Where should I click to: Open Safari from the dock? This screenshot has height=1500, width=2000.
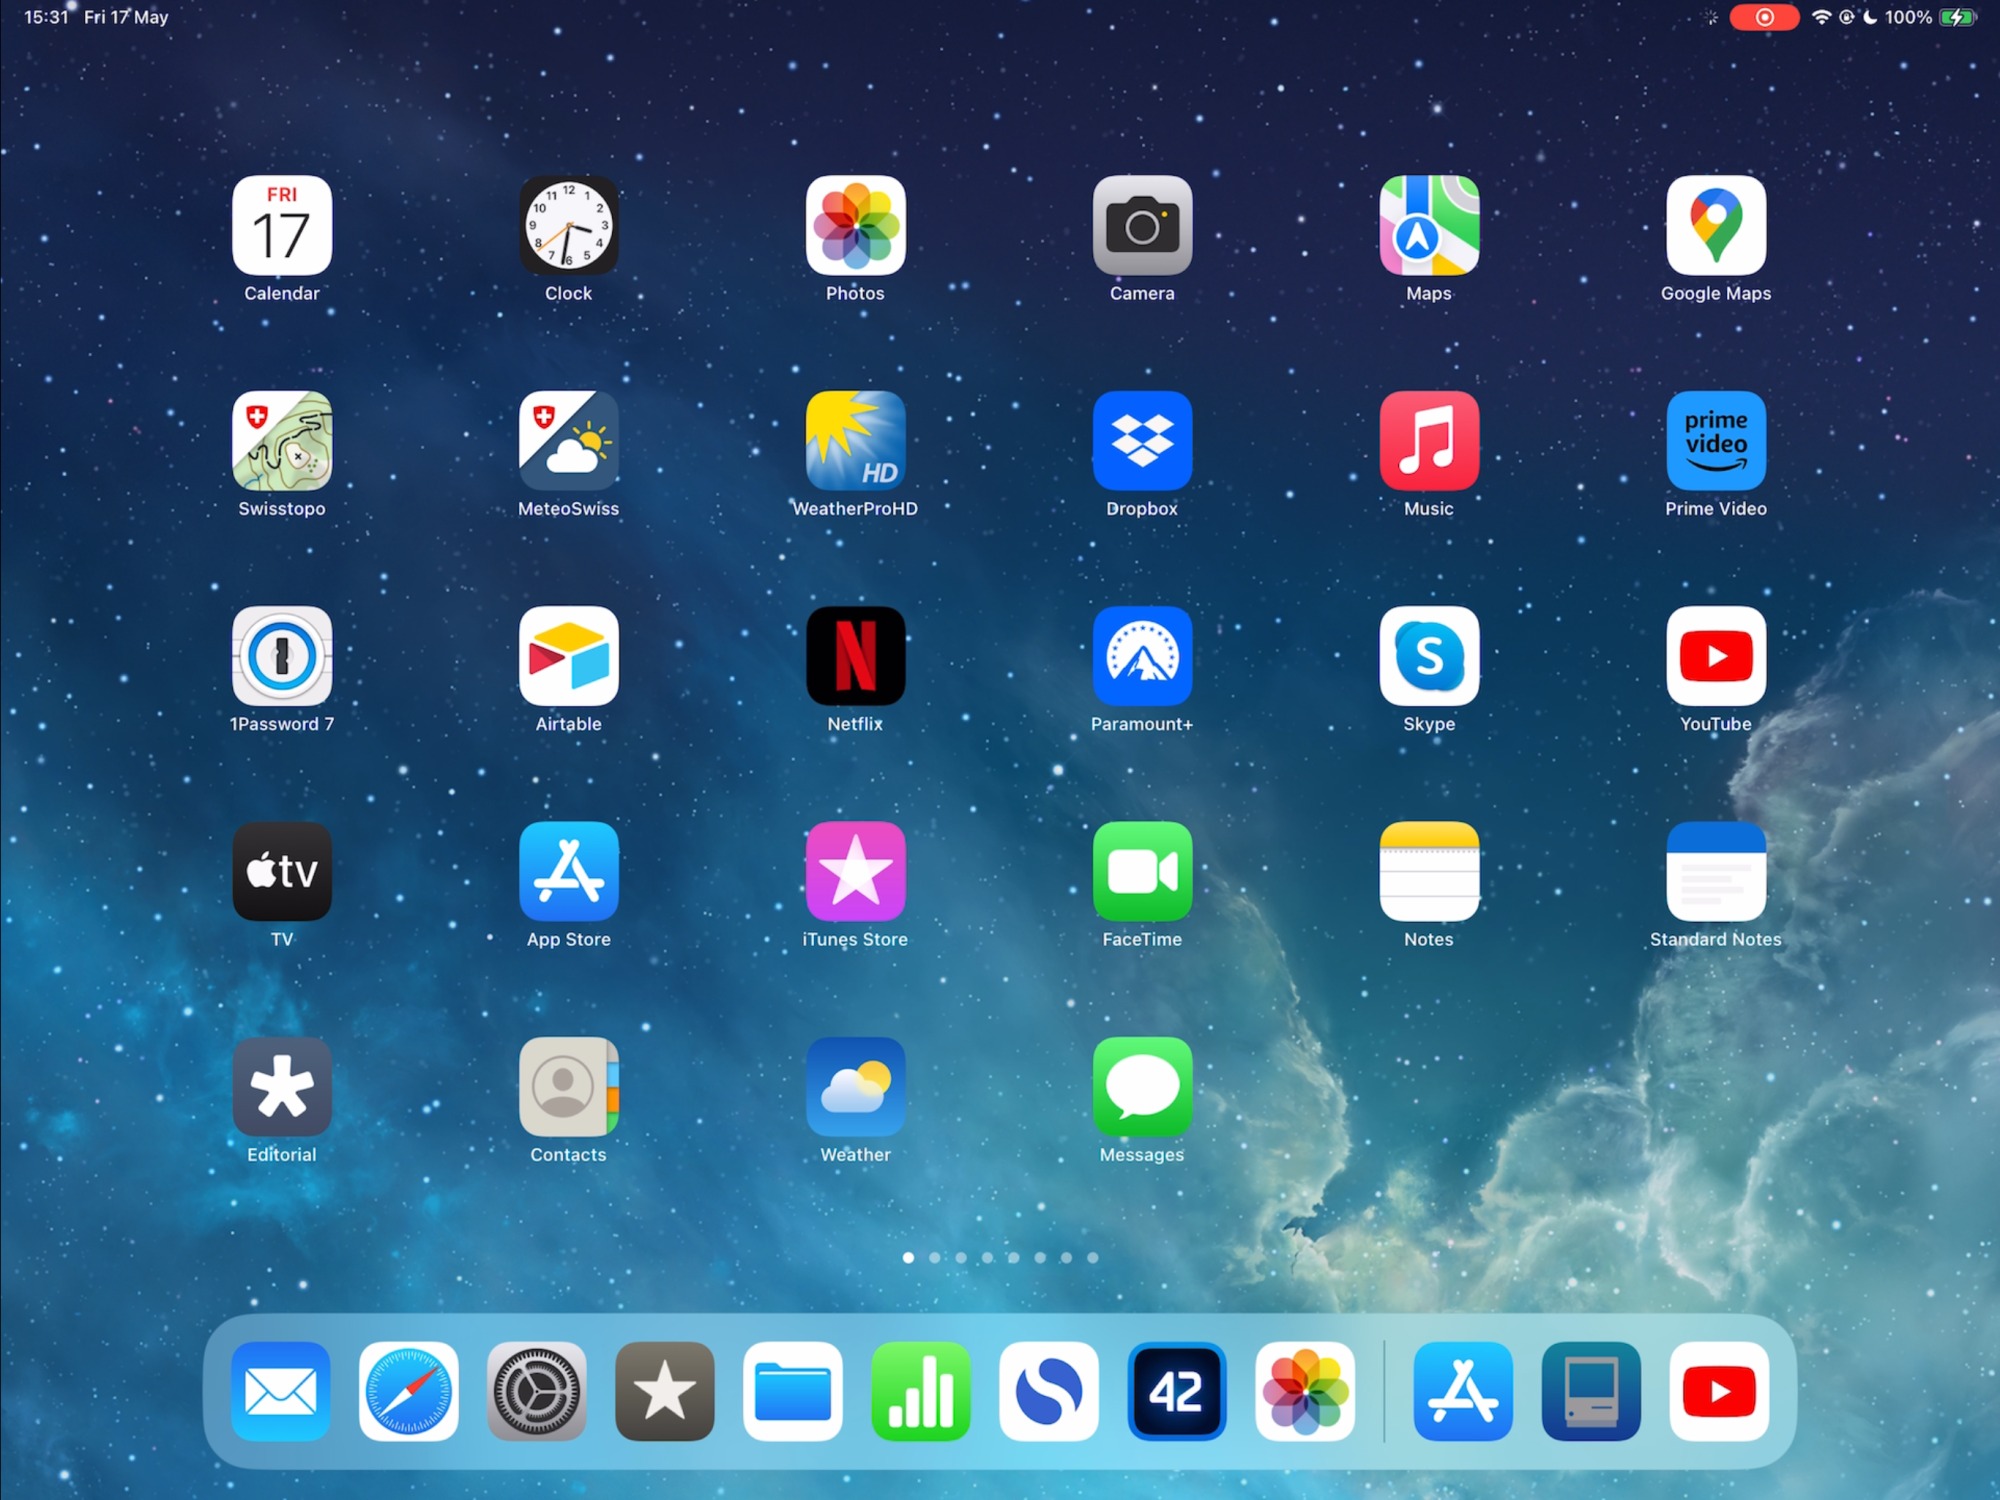pos(409,1391)
